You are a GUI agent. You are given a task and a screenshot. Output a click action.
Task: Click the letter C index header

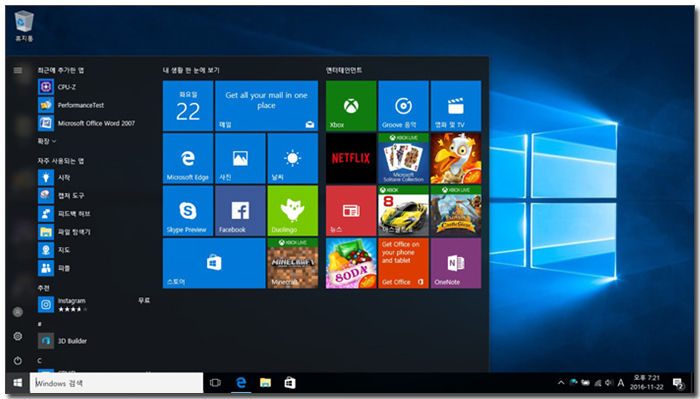[x=40, y=361]
